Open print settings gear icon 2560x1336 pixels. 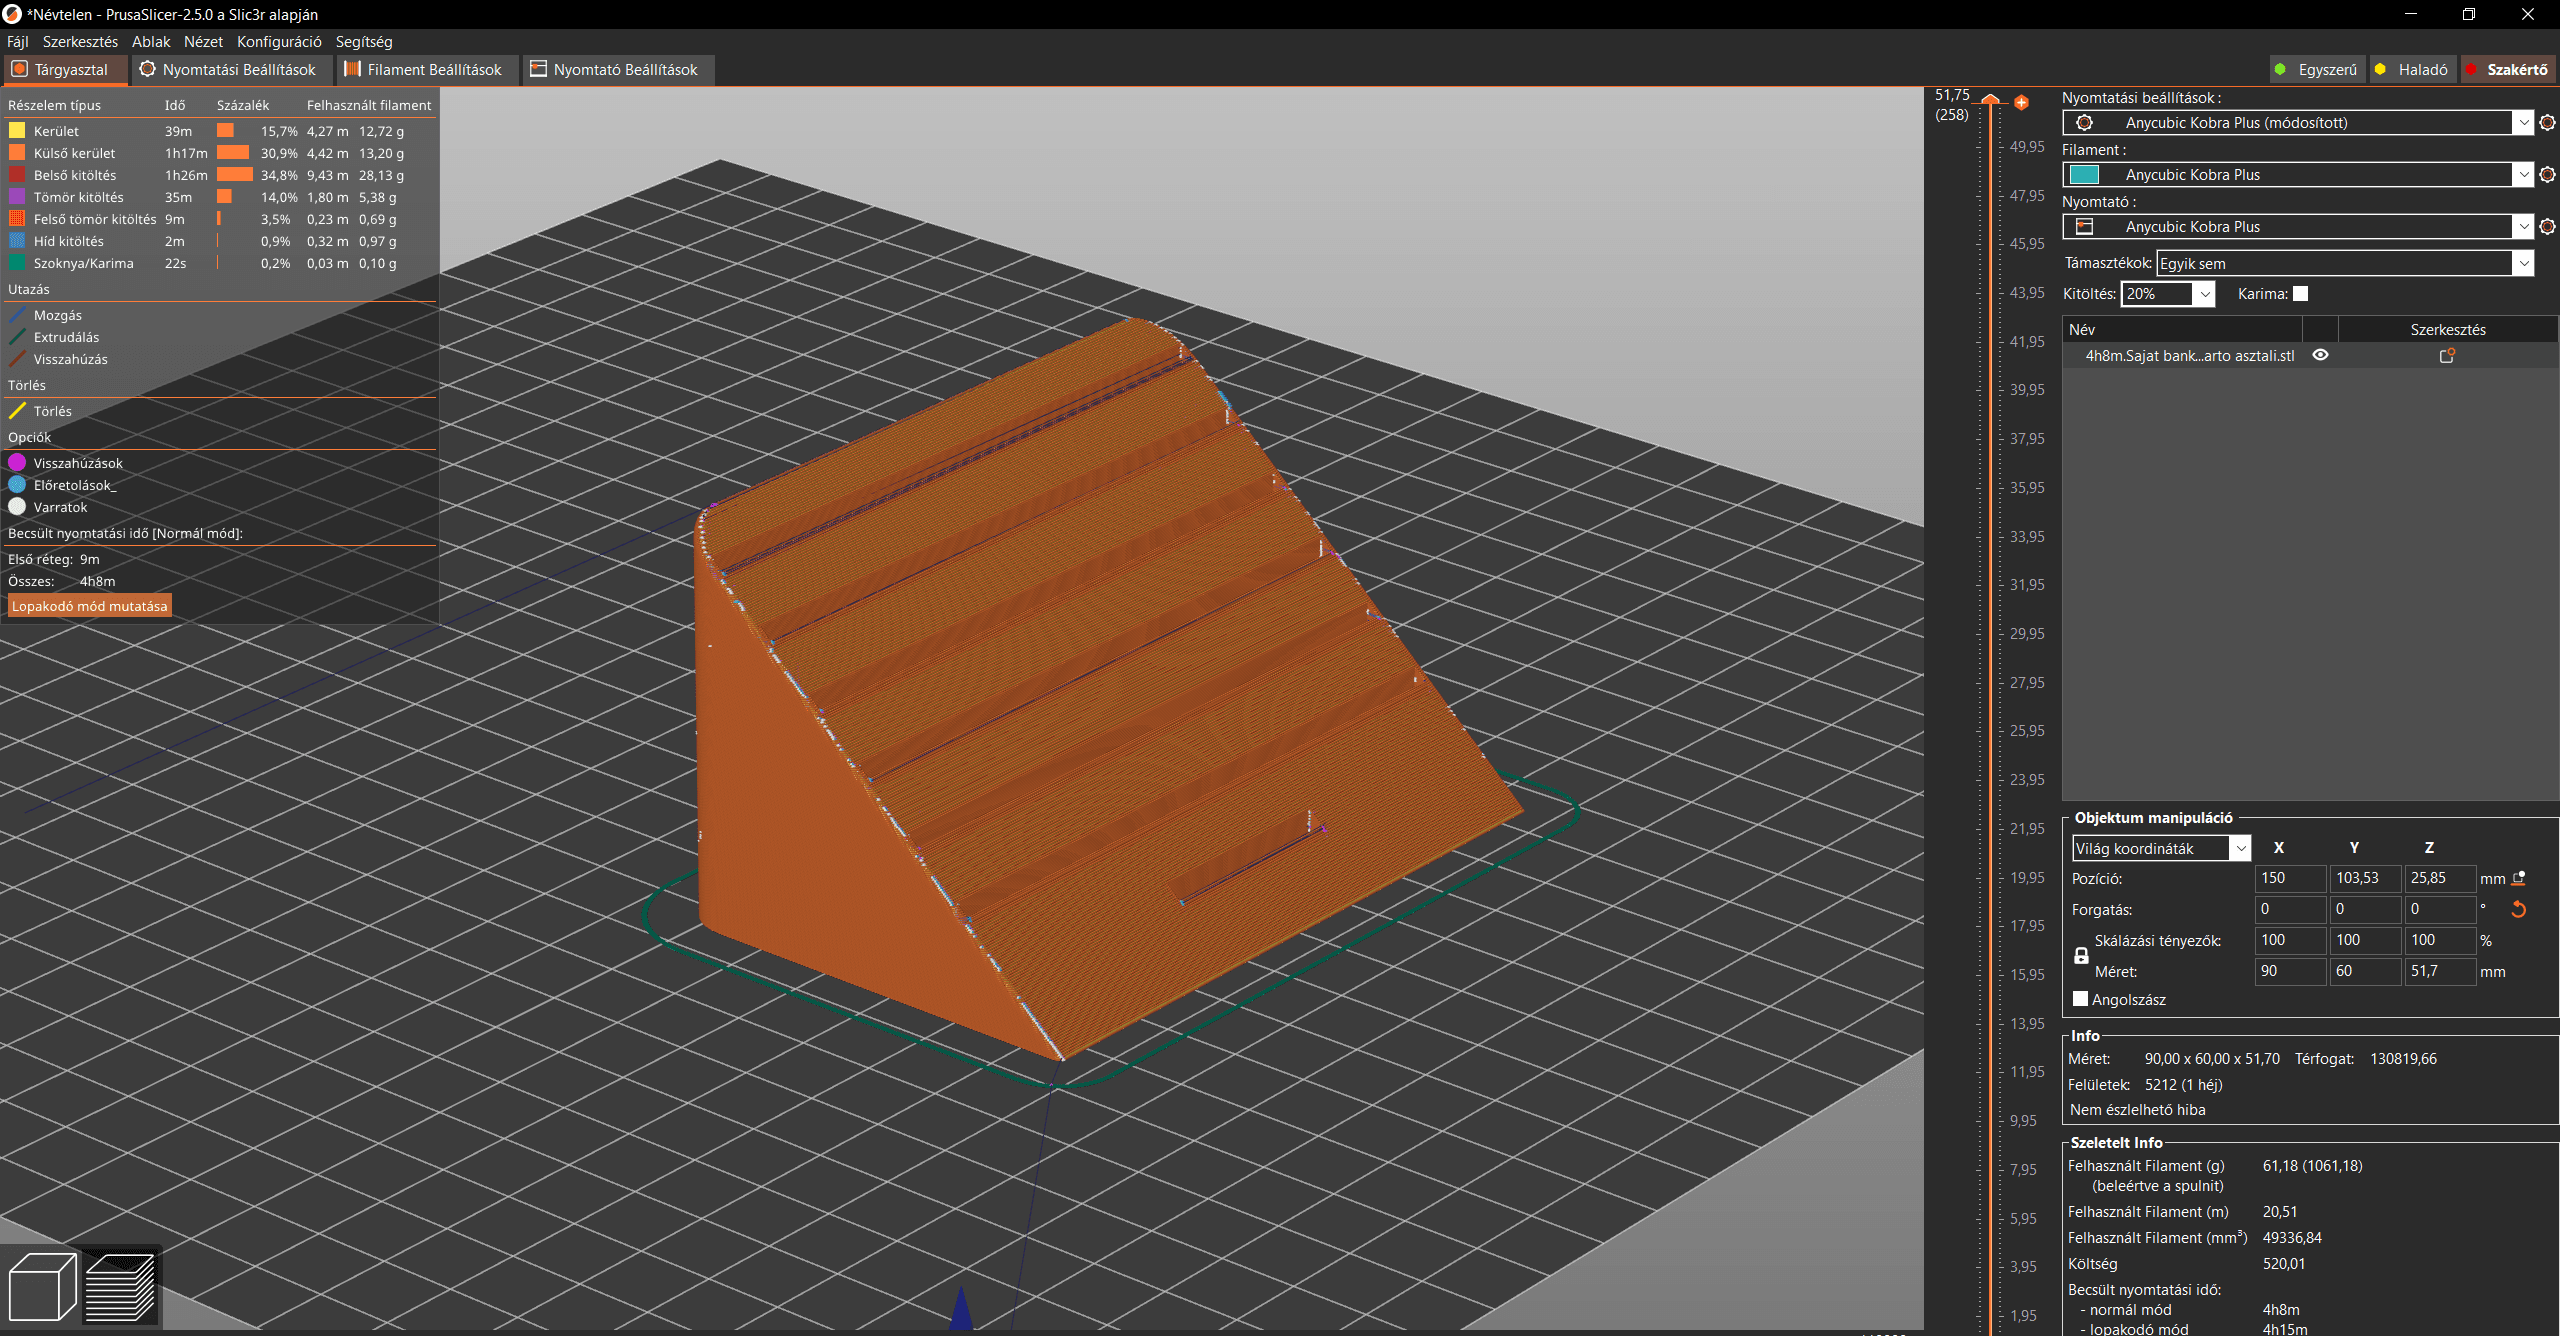click(2547, 123)
